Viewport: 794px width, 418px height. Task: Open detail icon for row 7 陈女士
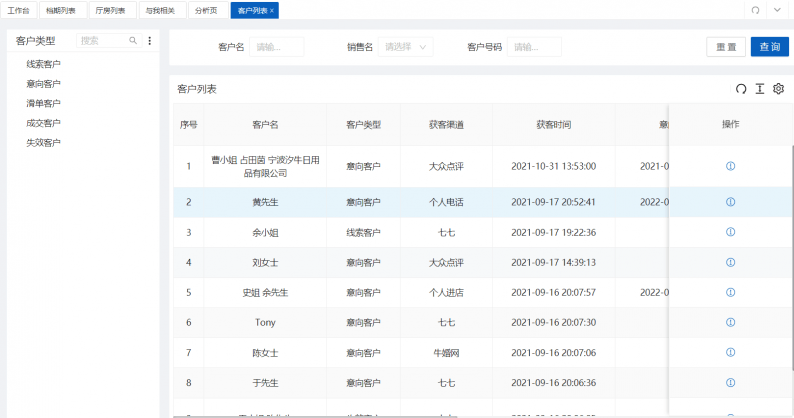pyautogui.click(x=730, y=352)
